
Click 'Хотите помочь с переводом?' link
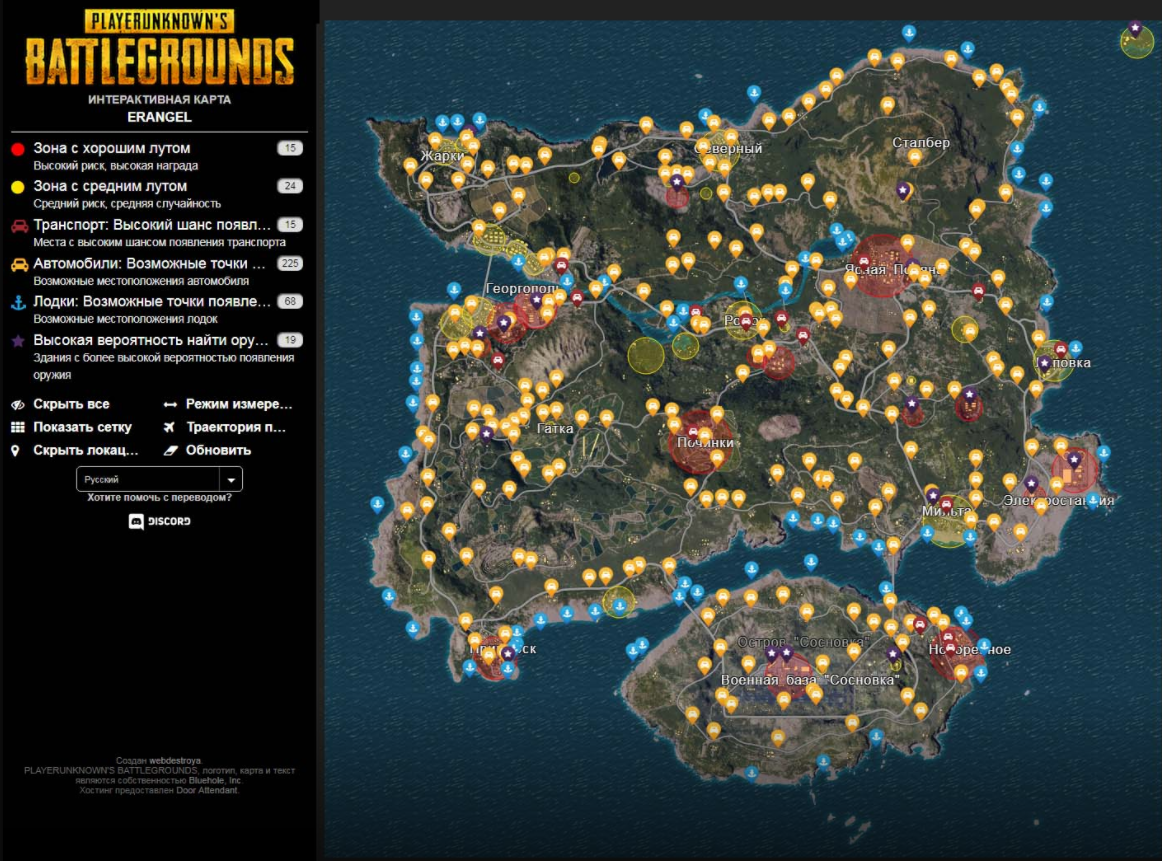click(x=159, y=497)
